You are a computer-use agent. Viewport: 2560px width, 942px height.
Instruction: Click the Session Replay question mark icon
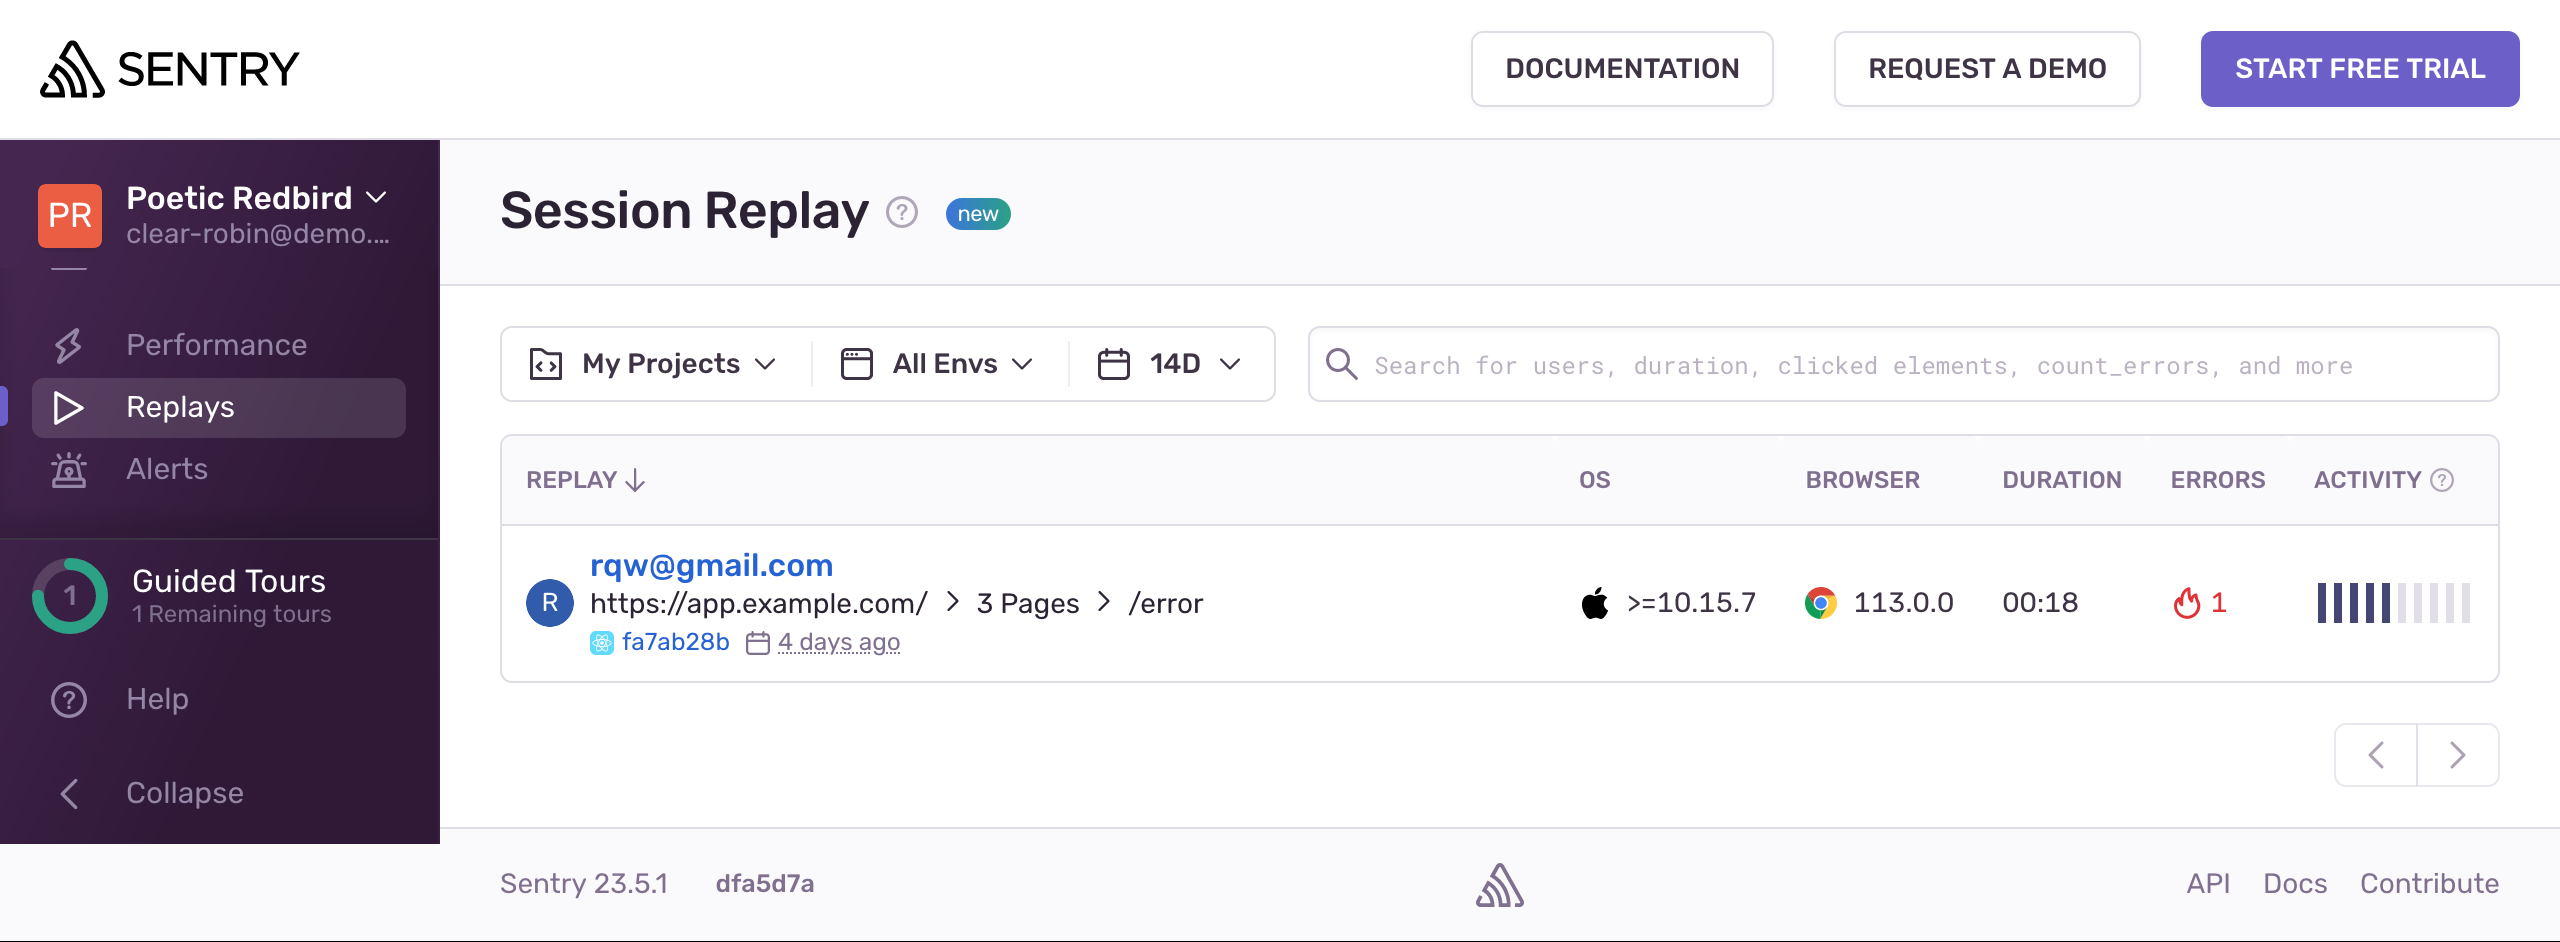(x=901, y=212)
